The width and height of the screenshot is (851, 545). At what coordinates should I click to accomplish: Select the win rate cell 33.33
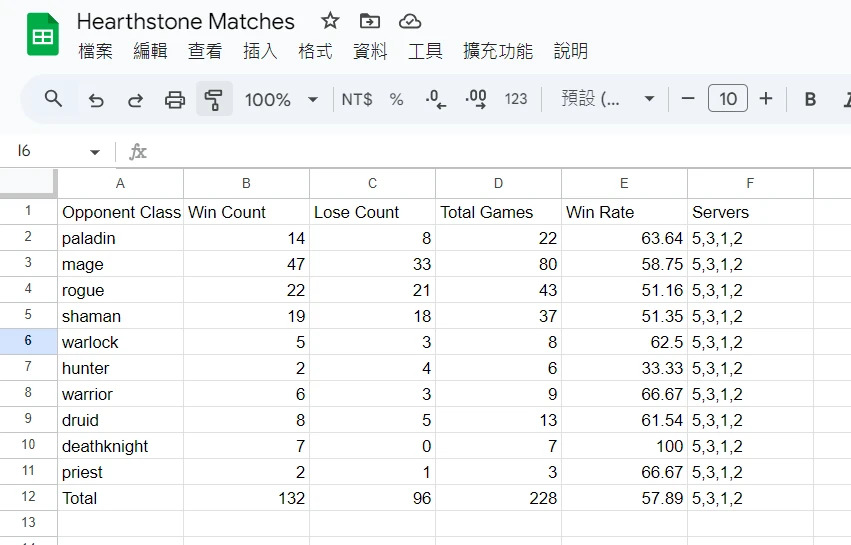[624, 368]
